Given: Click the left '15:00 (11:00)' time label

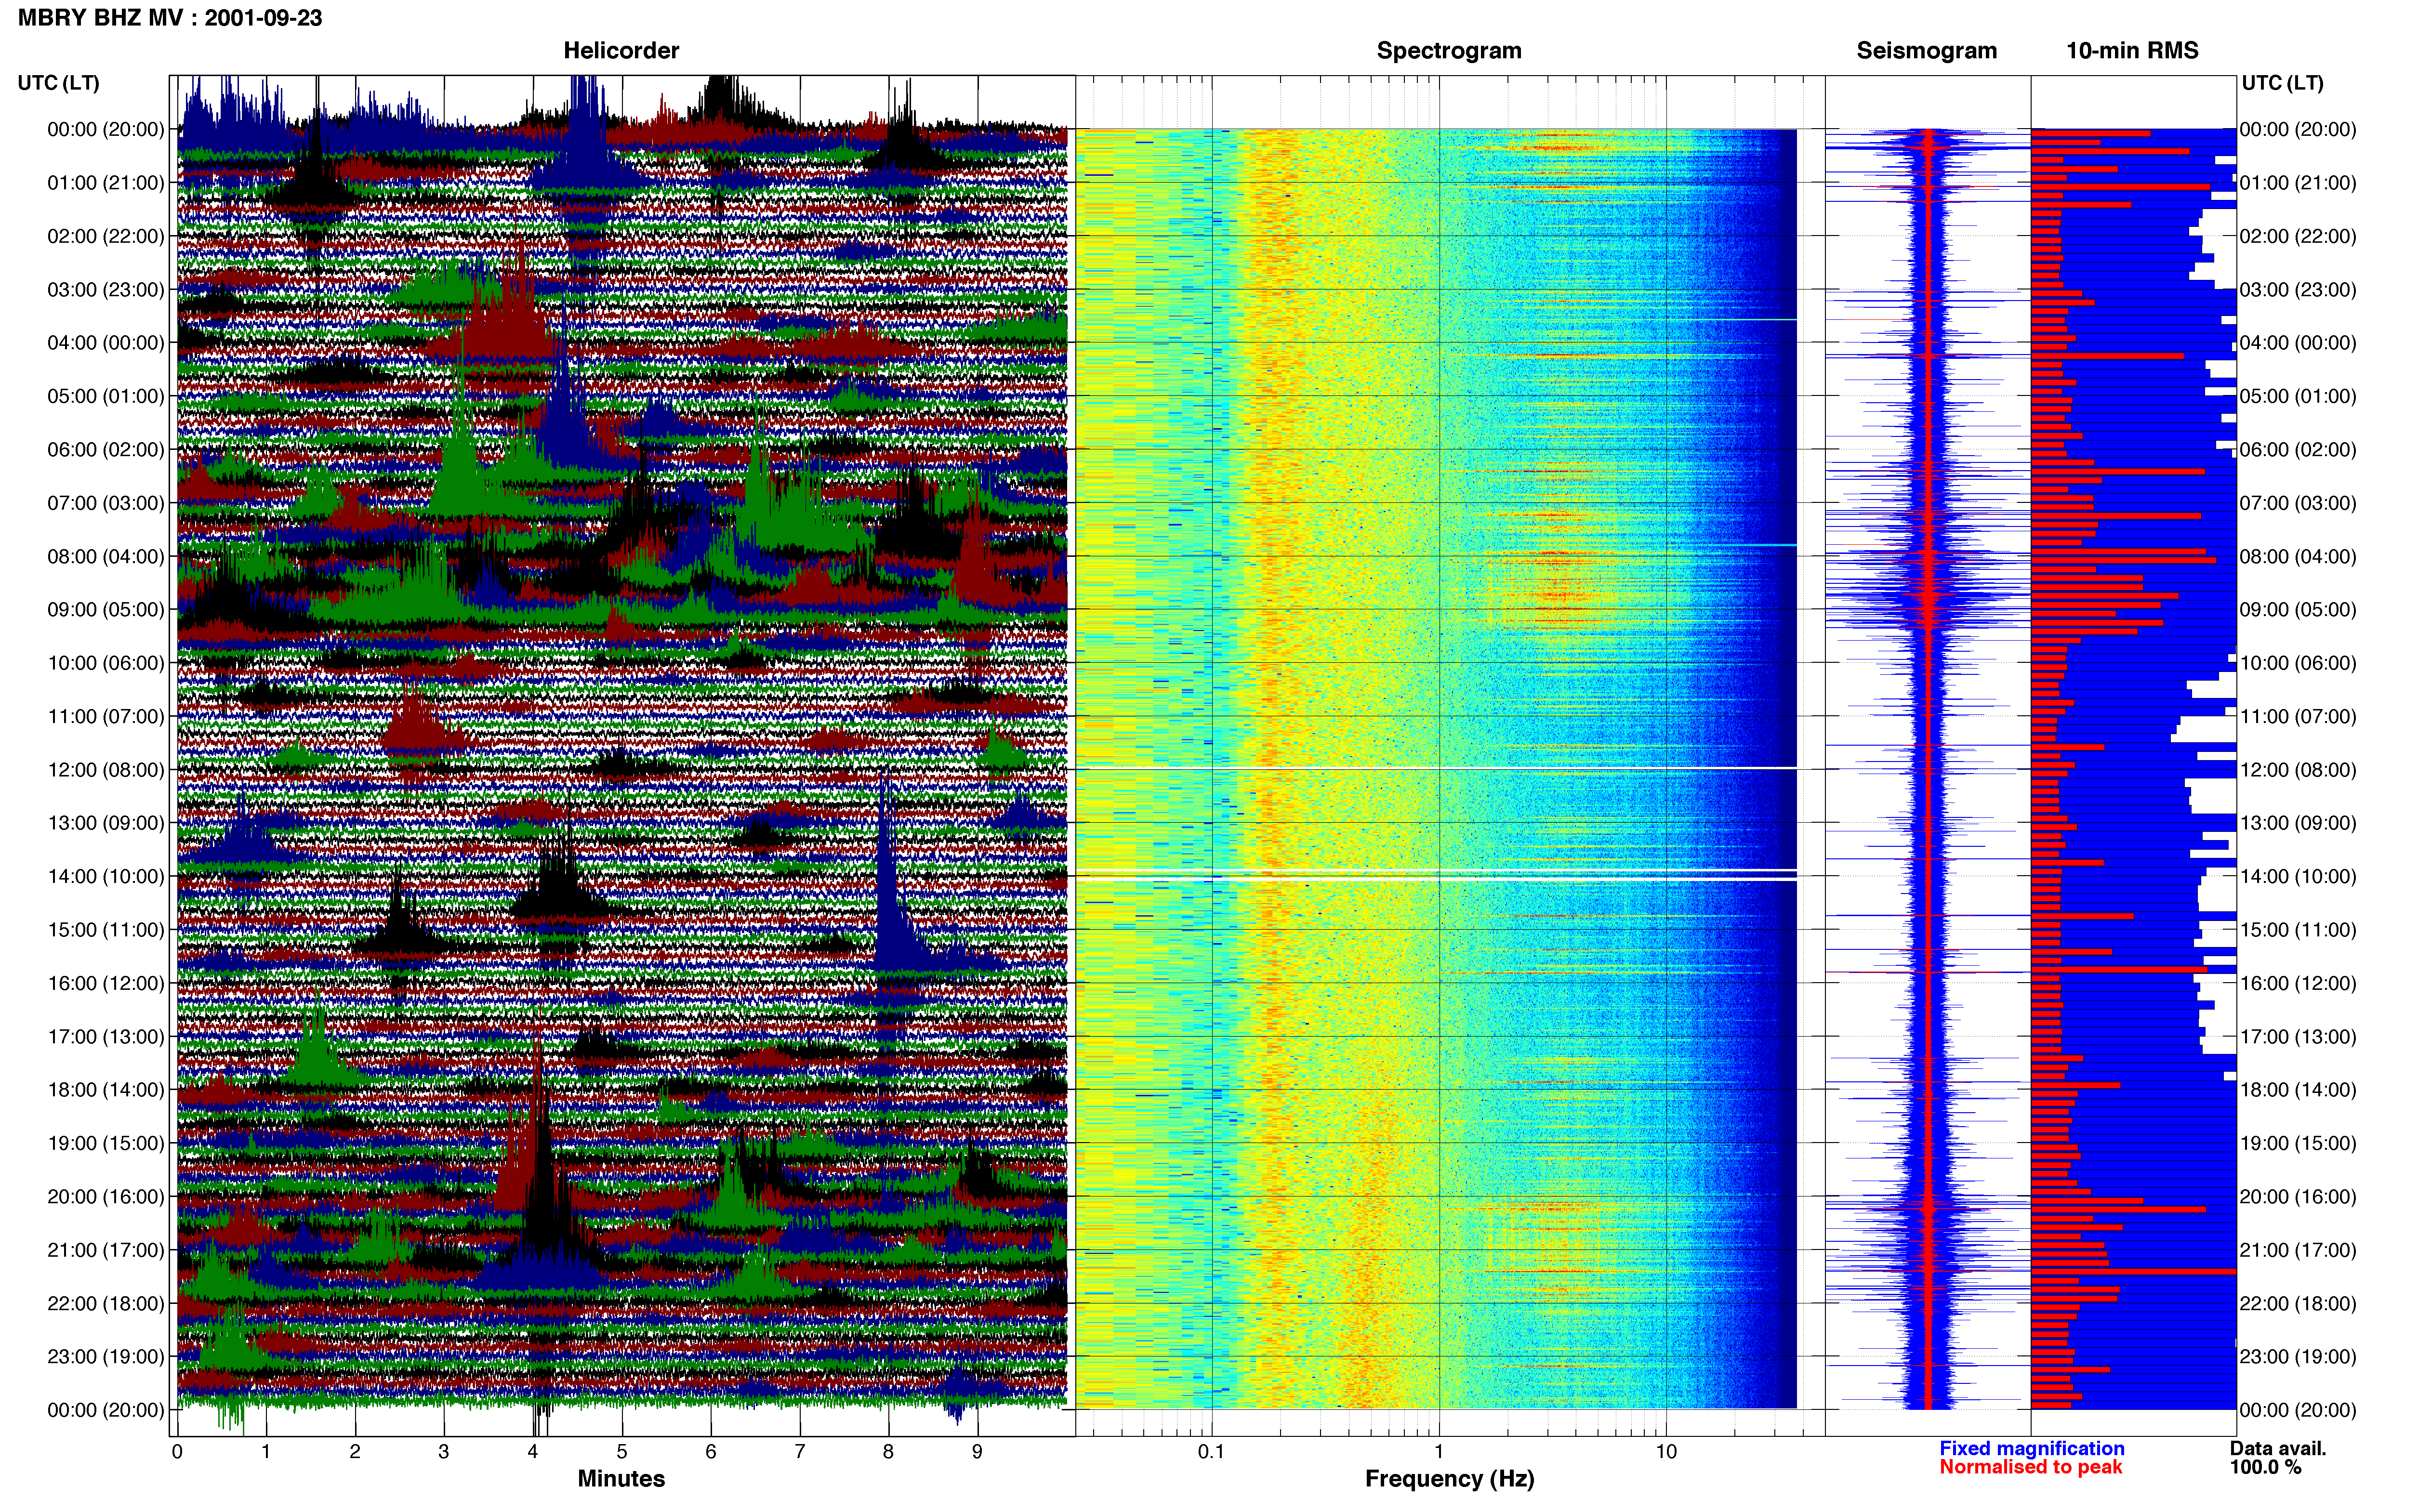Looking at the screenshot, I should coord(106,929).
